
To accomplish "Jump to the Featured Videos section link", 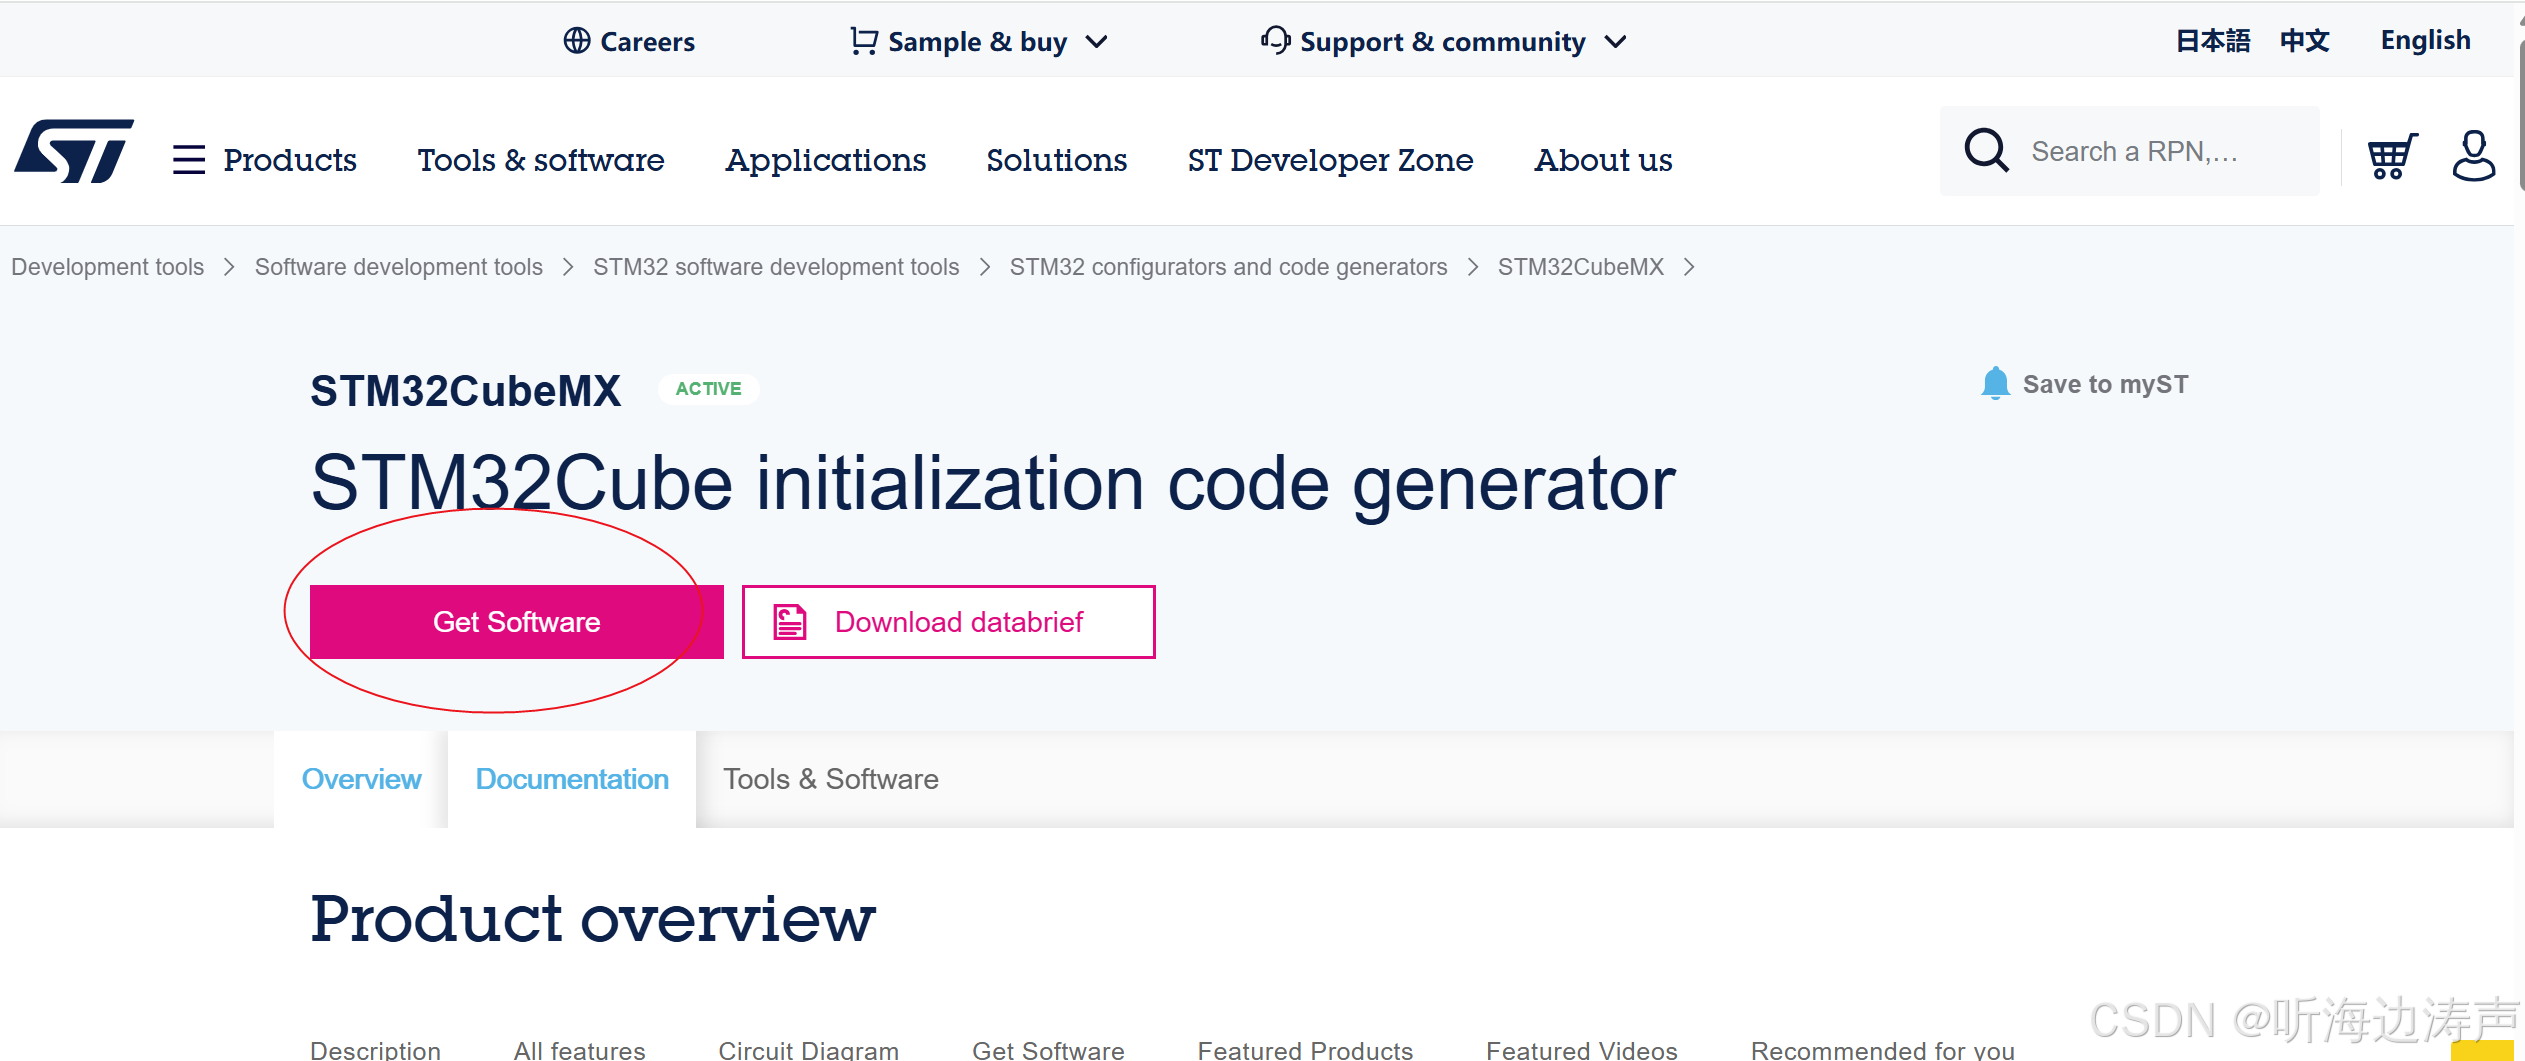I will pos(1582,1049).
